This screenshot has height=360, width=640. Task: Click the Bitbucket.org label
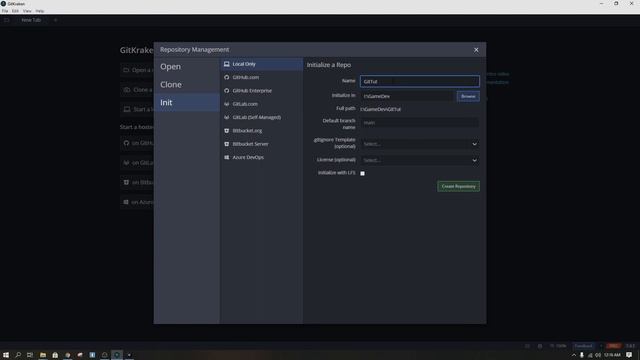pos(247,131)
